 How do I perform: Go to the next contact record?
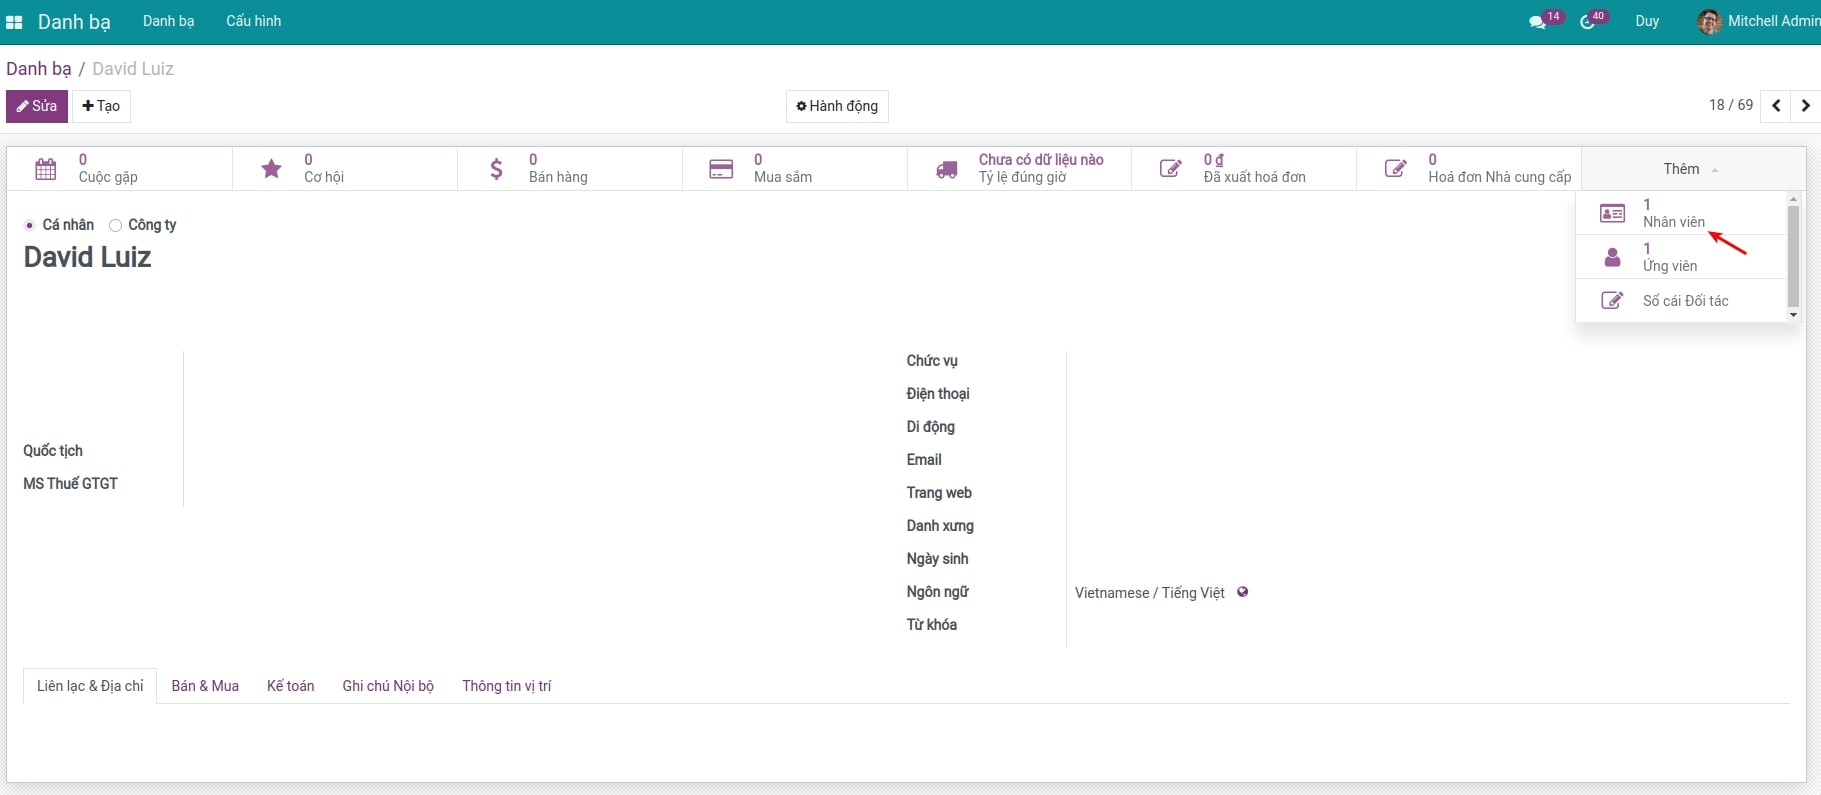(1805, 106)
